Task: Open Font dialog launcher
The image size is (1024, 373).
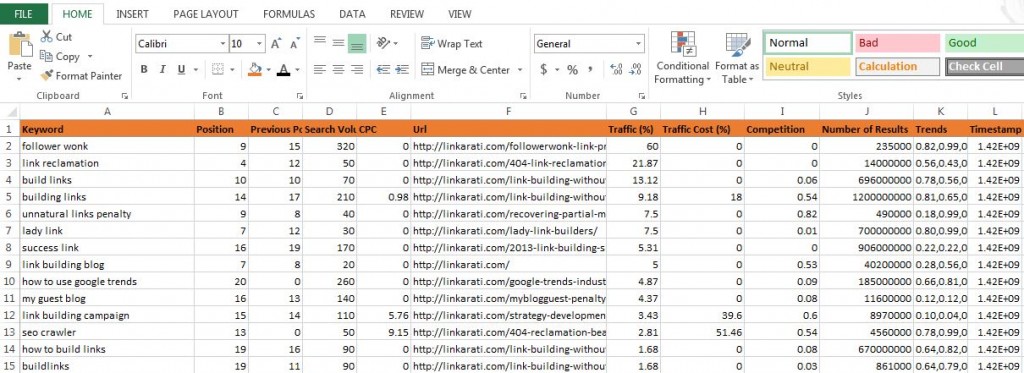Action: pyautogui.click(x=300, y=96)
